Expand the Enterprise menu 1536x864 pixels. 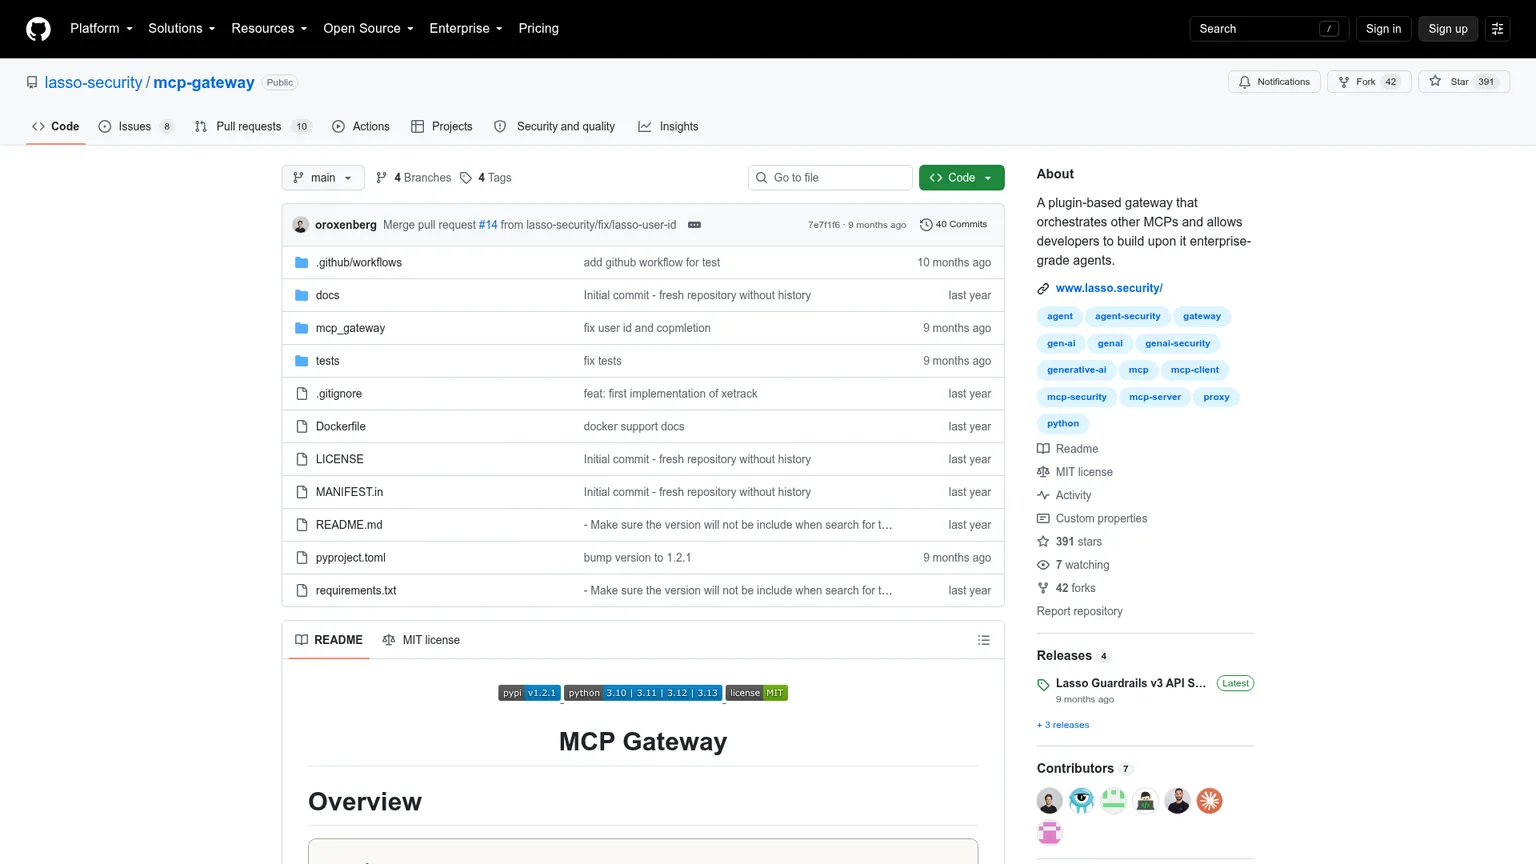(x=466, y=29)
